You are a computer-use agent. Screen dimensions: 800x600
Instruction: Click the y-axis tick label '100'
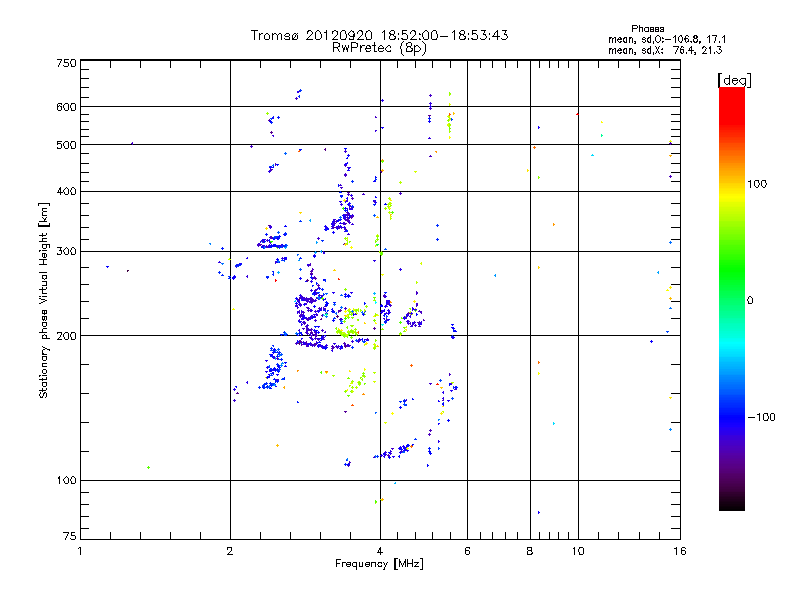[x=66, y=481]
